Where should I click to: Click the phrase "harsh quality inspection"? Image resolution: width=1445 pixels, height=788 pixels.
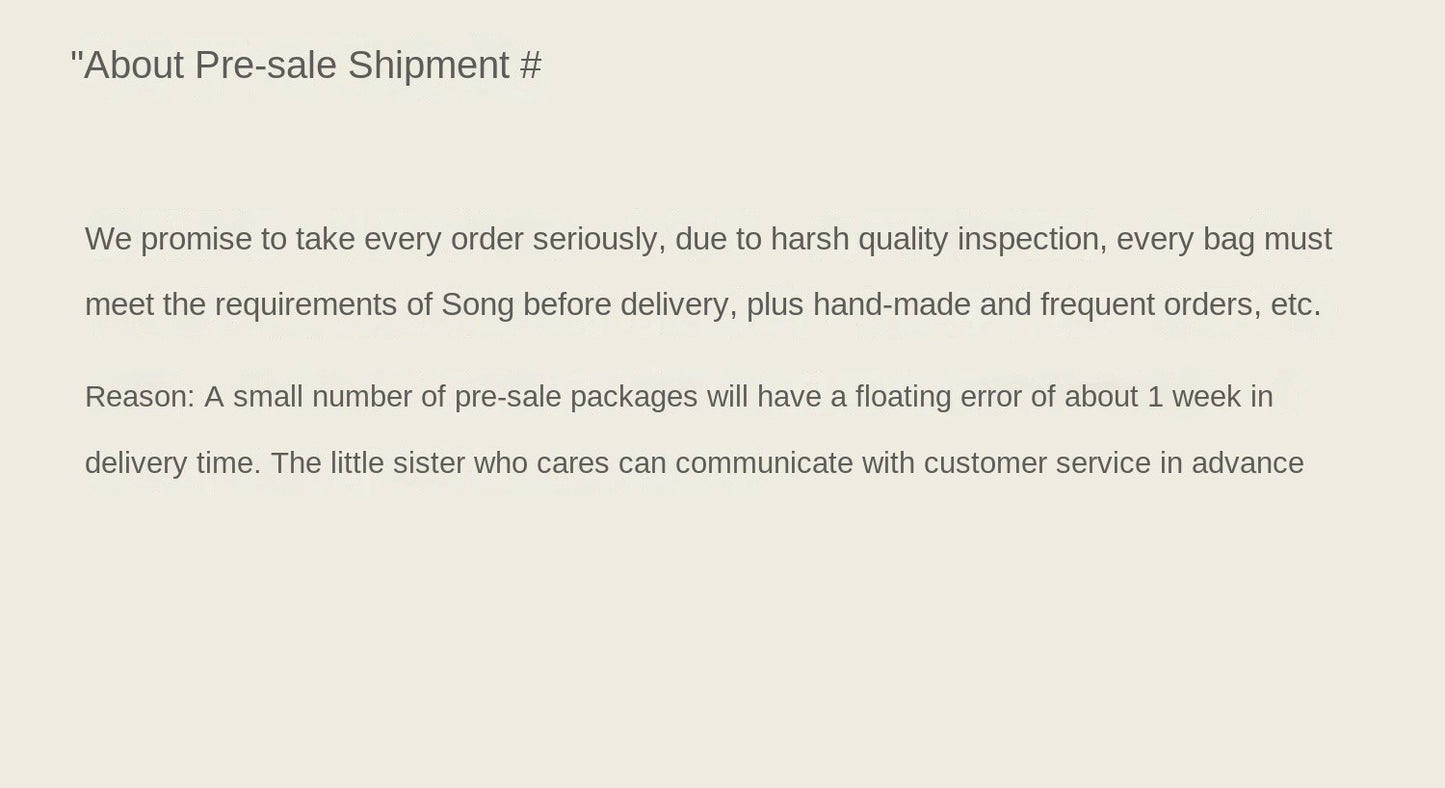(935, 240)
